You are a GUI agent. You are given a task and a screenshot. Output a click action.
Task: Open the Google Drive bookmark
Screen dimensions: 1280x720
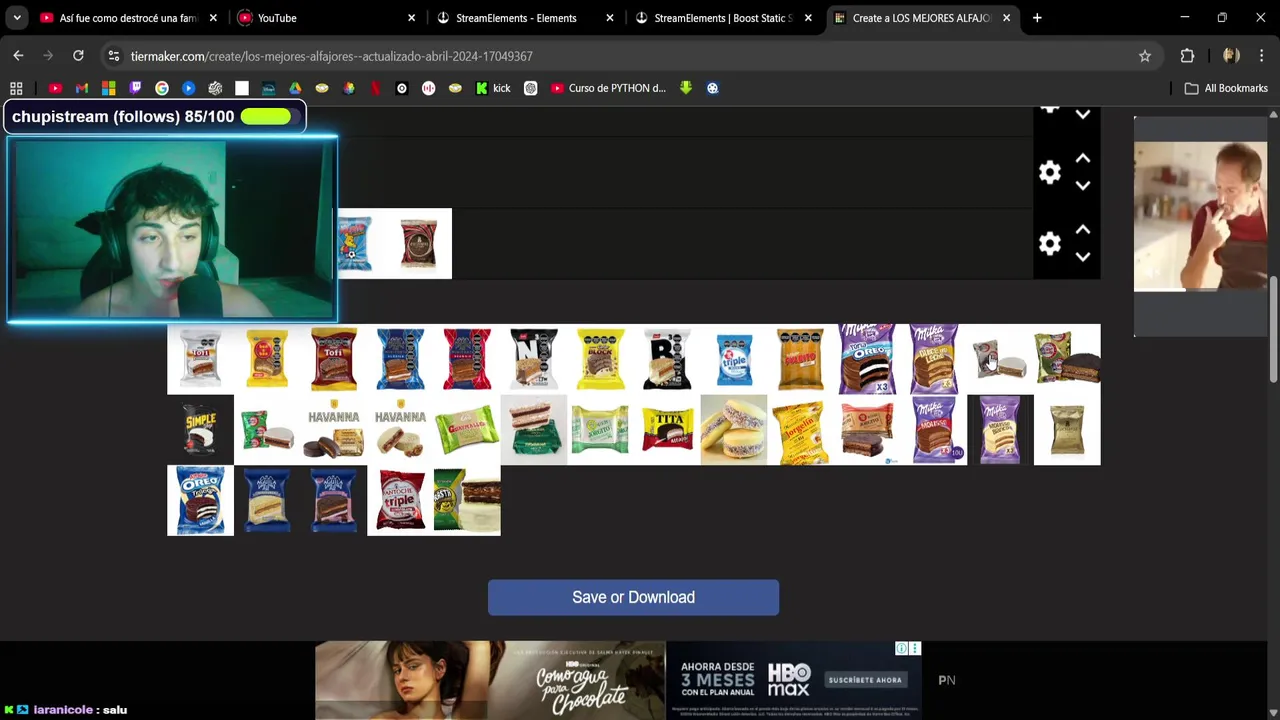pyautogui.click(x=295, y=88)
